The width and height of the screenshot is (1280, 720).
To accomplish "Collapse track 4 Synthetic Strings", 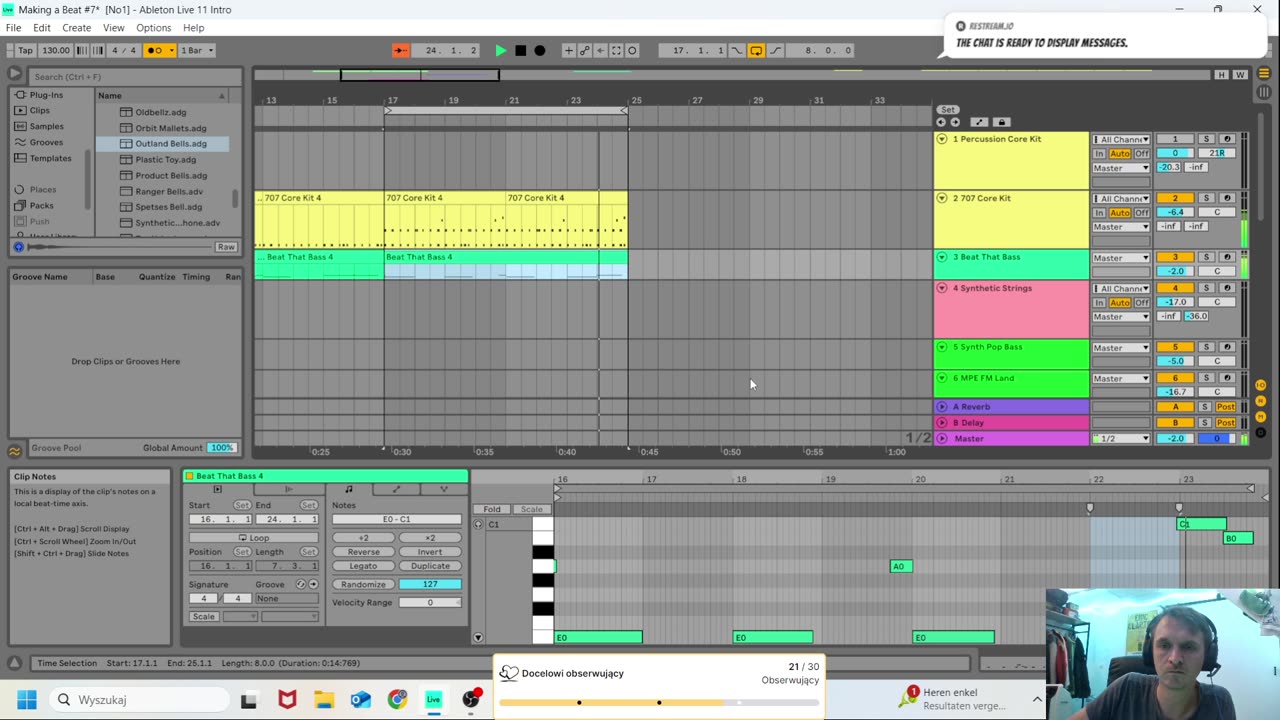I will click(x=942, y=288).
